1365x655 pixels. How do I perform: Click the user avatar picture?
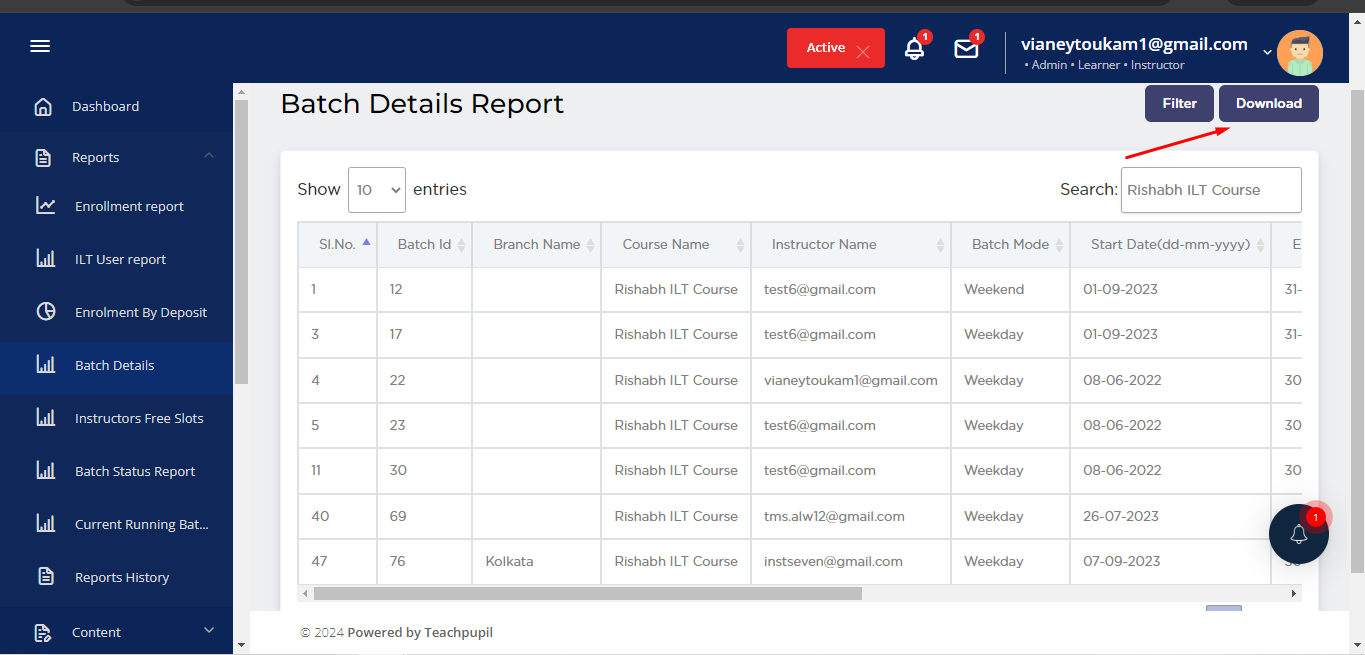(x=1299, y=53)
